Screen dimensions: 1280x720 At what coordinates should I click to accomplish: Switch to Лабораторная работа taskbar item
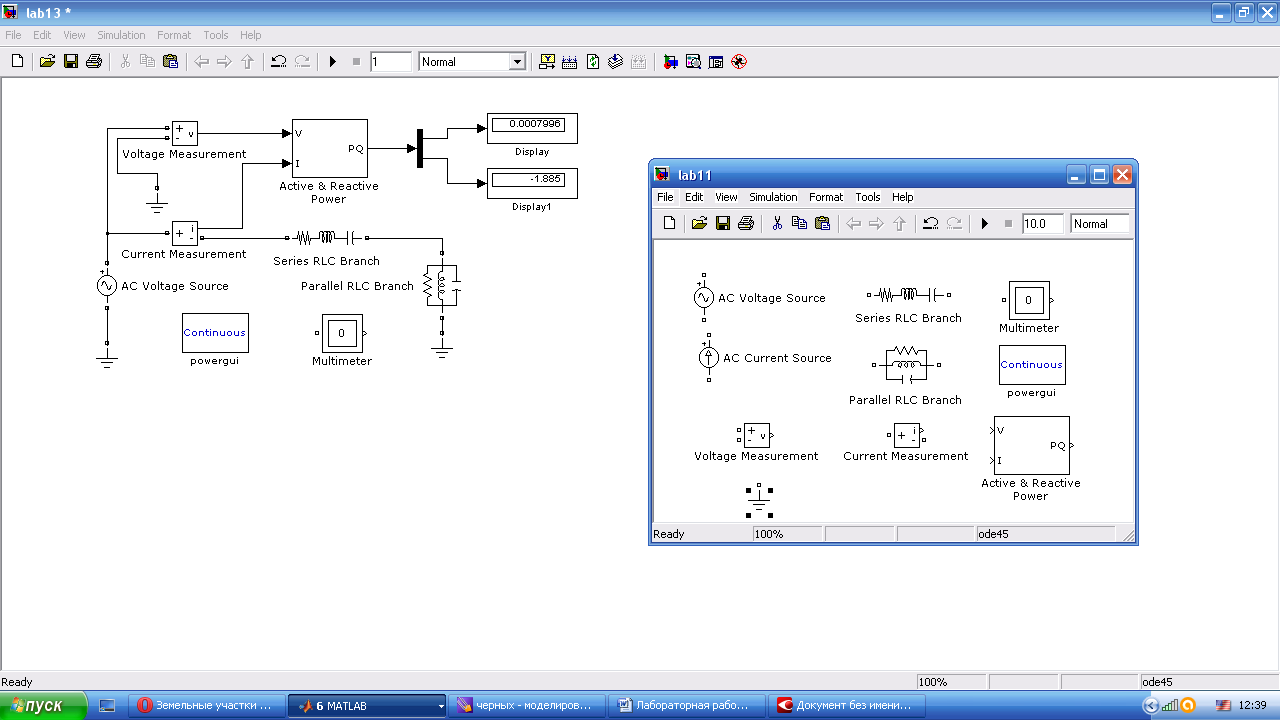coord(687,706)
